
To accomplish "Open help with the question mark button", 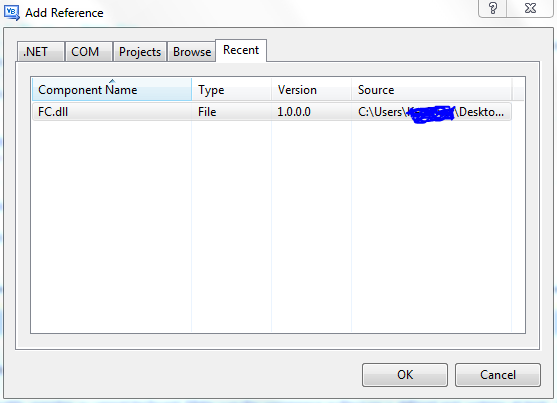I will coord(493,8).
